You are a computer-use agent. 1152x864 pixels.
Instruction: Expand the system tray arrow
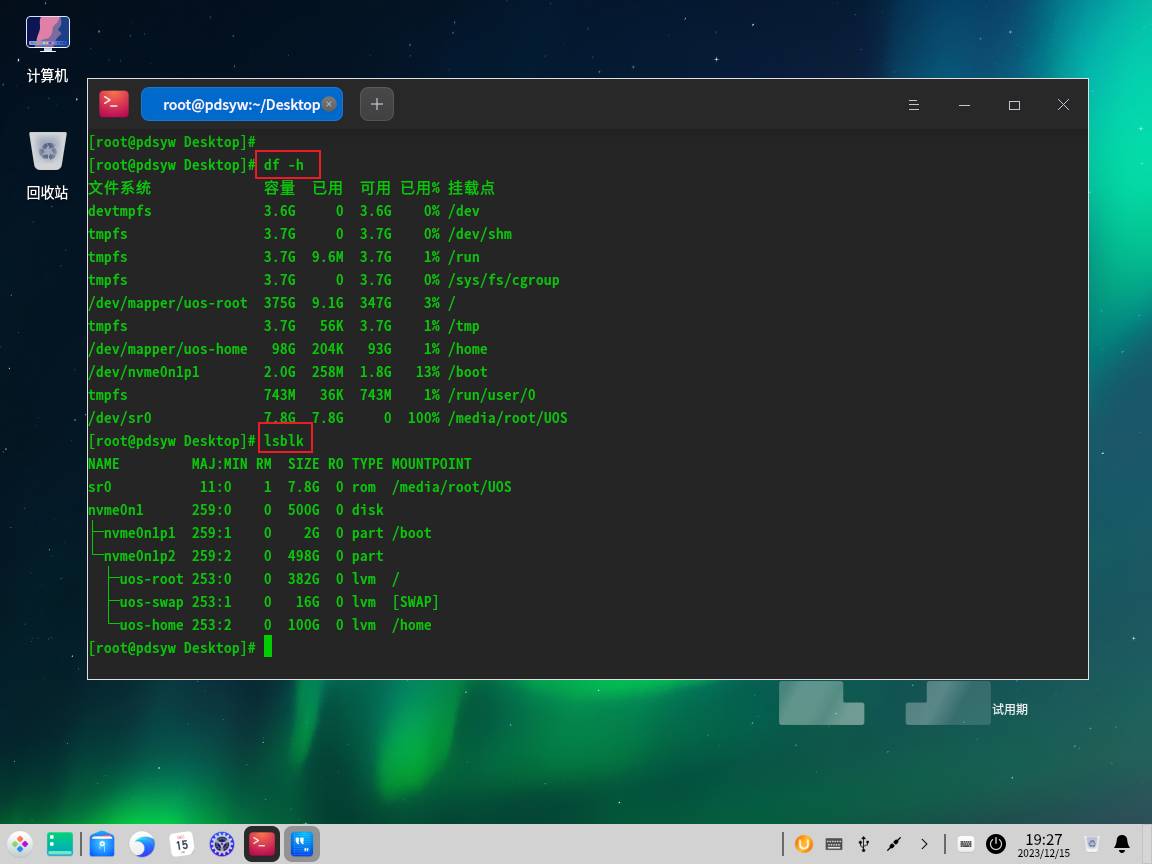coord(924,844)
